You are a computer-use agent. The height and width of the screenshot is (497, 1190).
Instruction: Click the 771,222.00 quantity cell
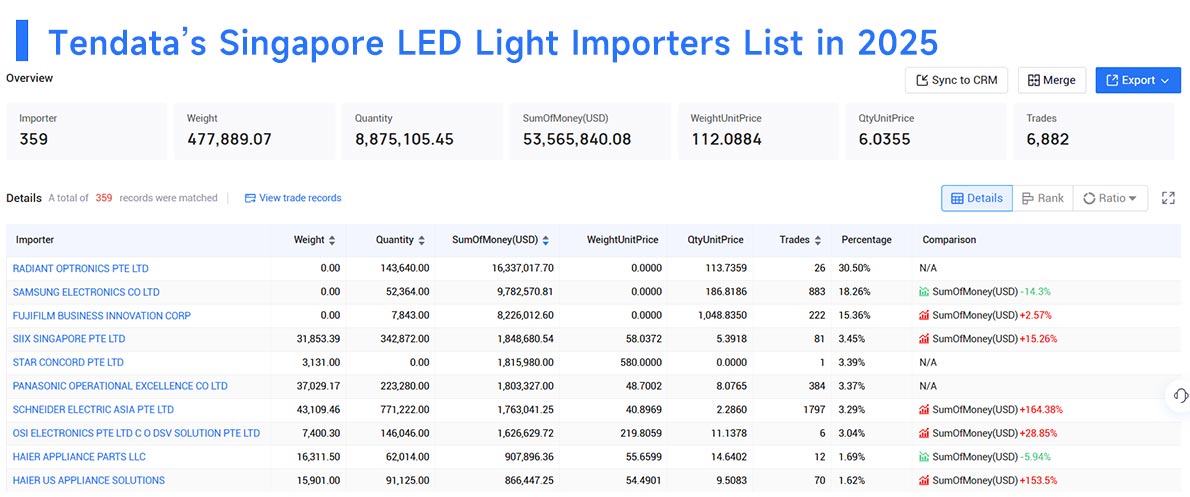click(405, 410)
